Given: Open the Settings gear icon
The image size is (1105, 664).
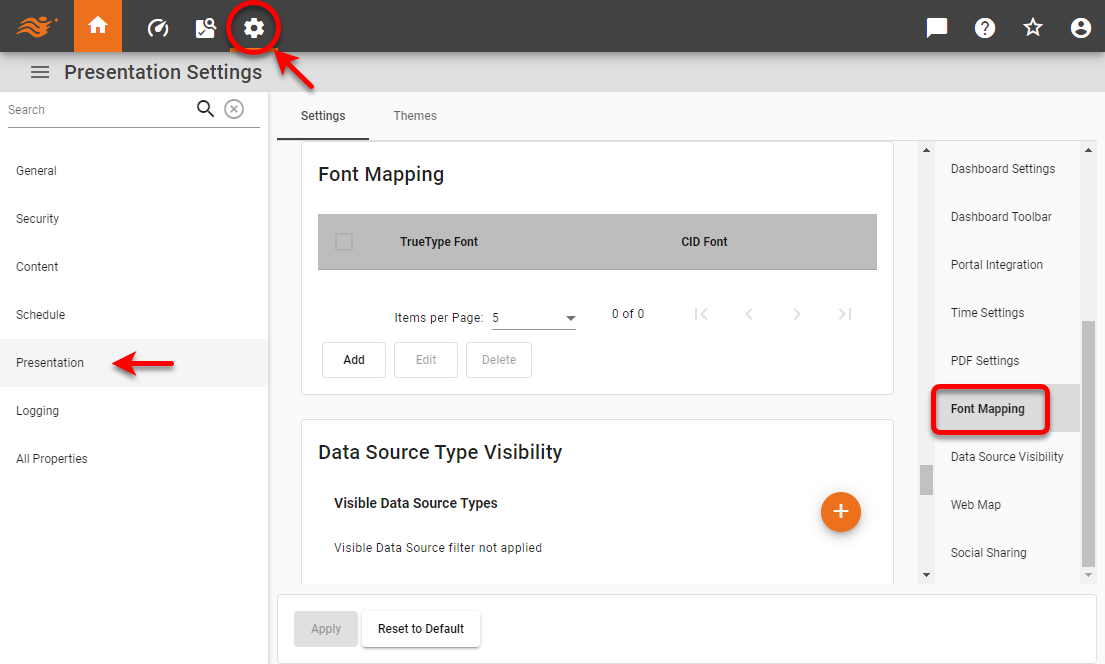Looking at the screenshot, I should [x=254, y=28].
